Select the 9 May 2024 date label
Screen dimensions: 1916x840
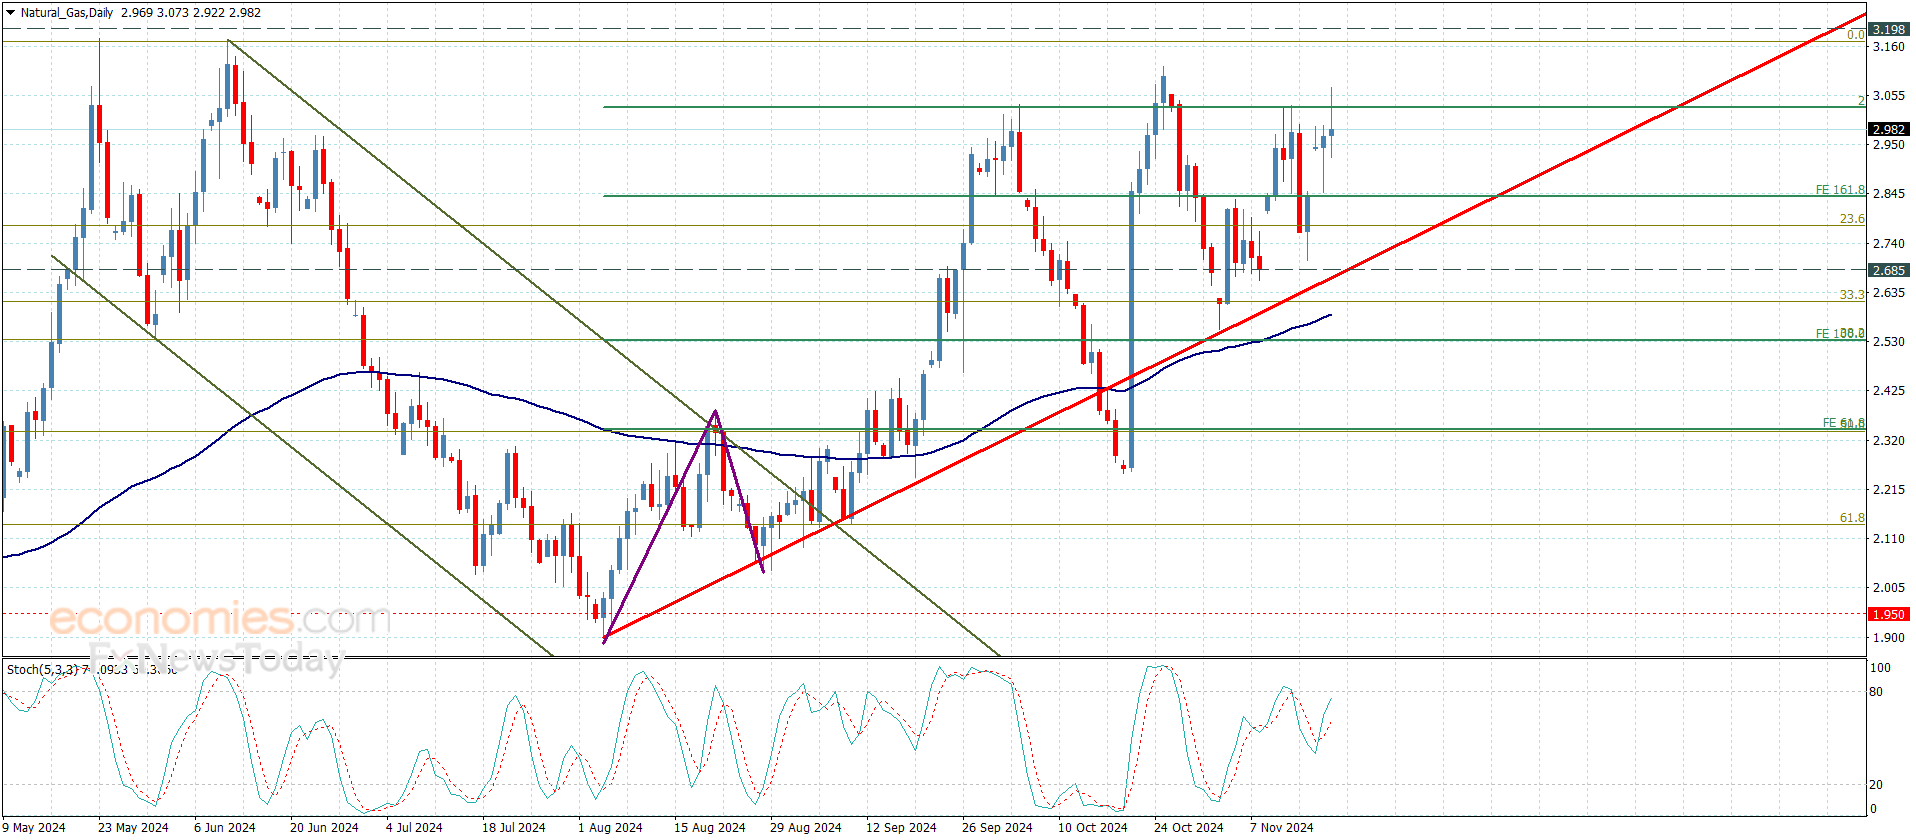pos(34,827)
